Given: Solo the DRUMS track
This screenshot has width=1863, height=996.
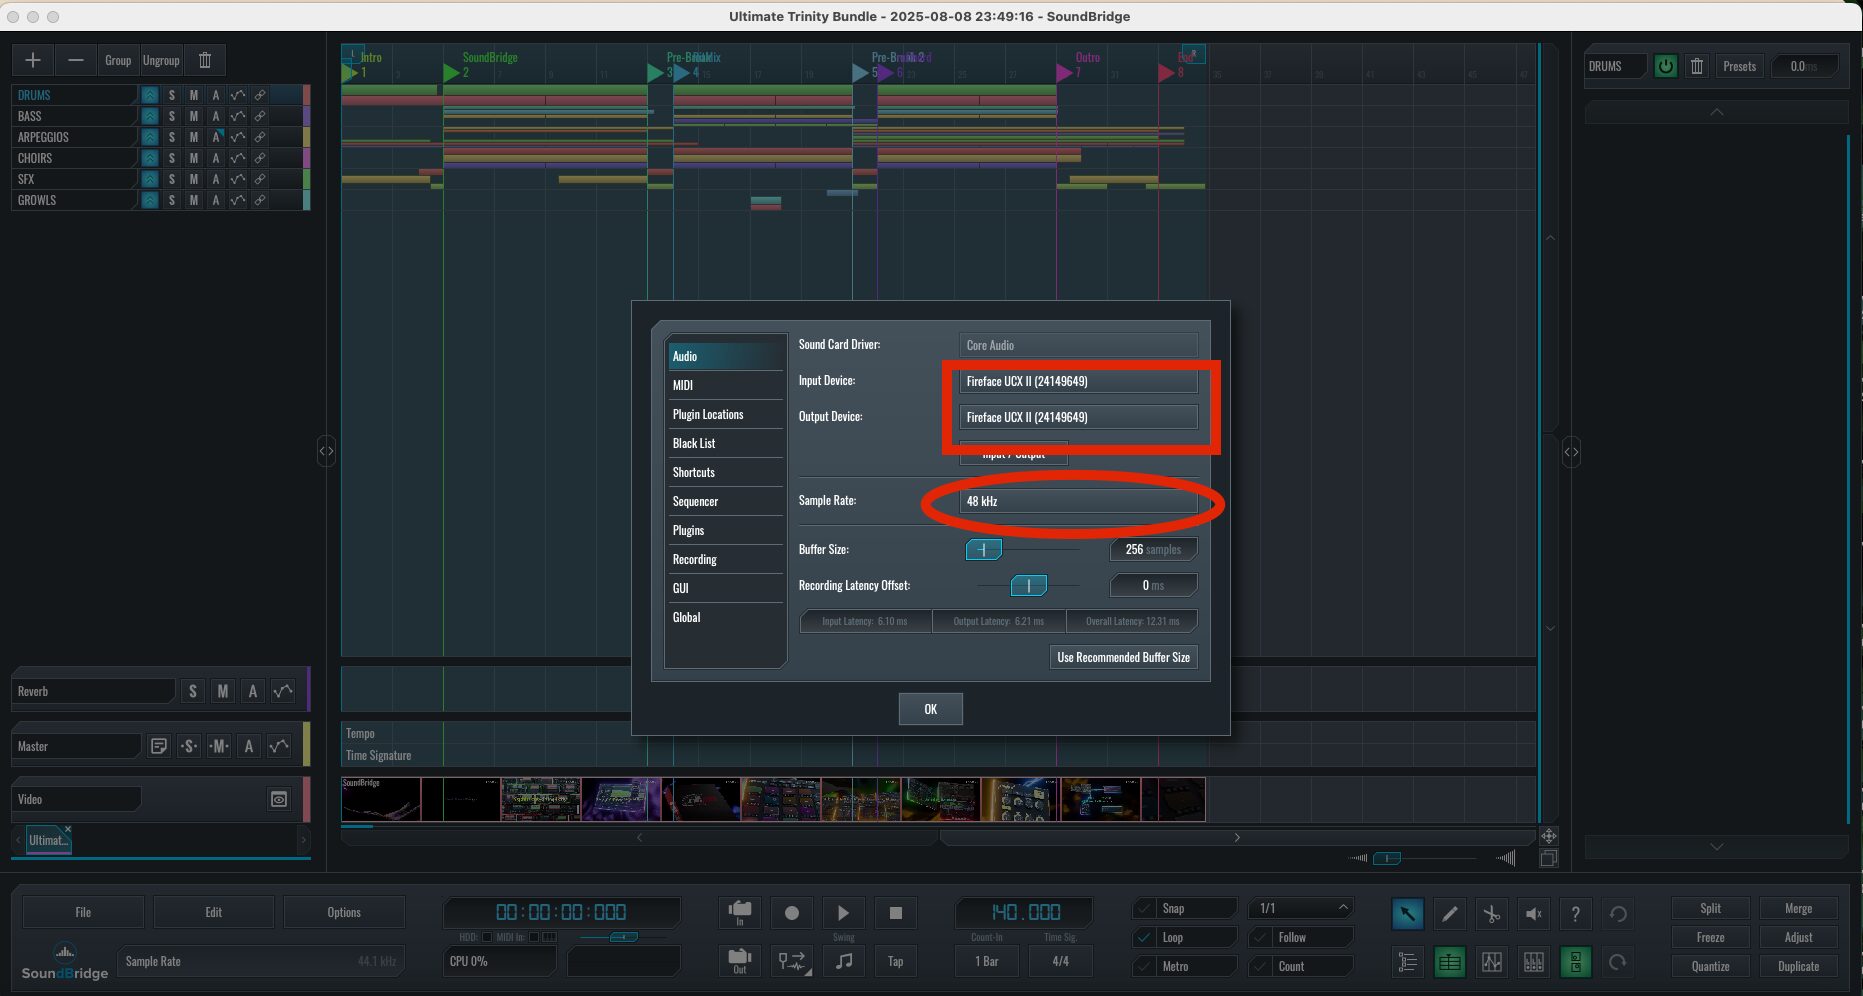Looking at the screenshot, I should (171, 95).
